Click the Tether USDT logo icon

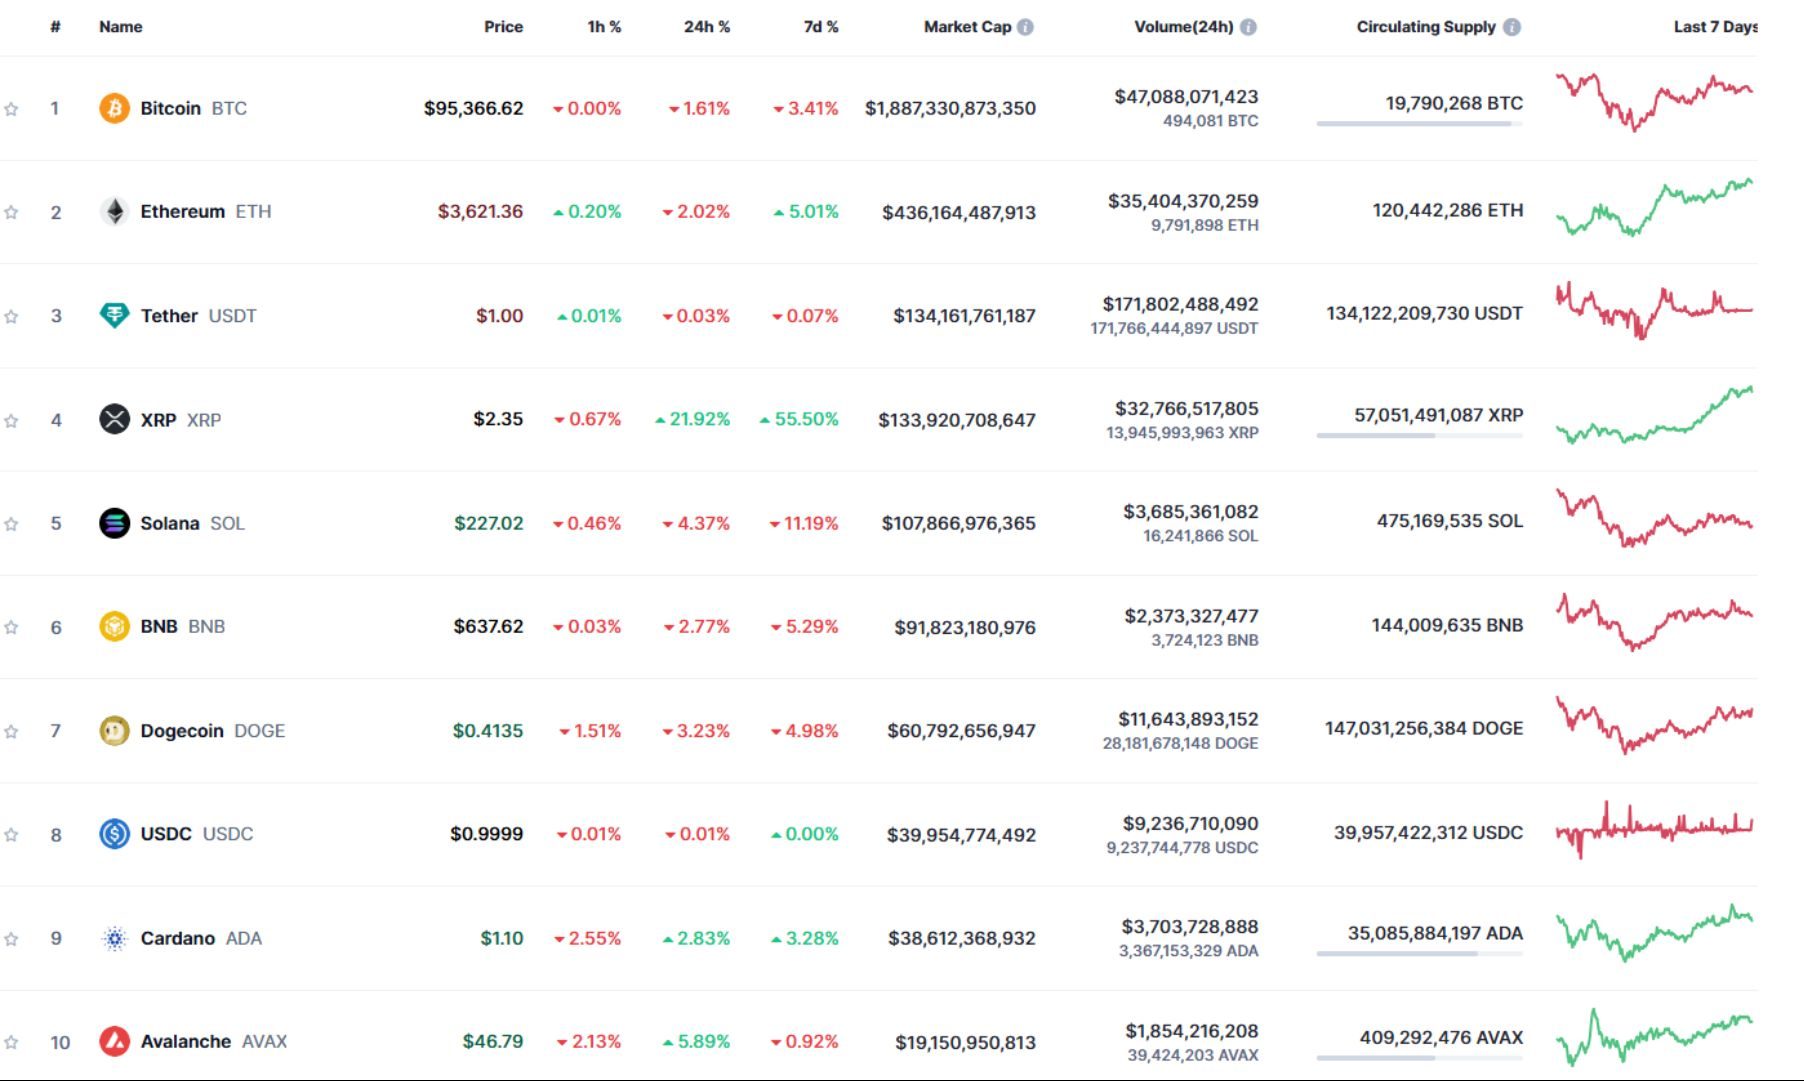114,315
